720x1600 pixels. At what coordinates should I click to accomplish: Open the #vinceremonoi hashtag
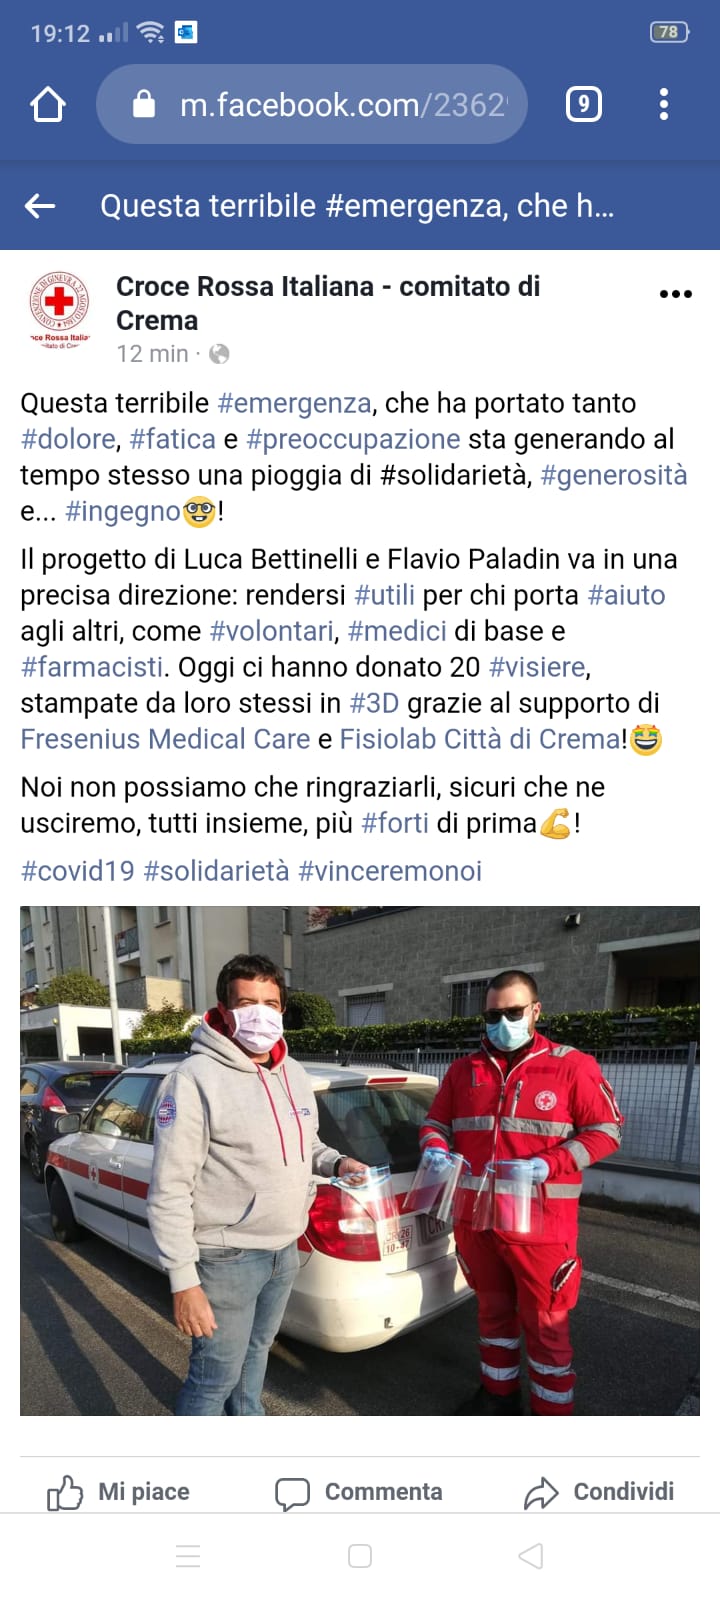390,871
